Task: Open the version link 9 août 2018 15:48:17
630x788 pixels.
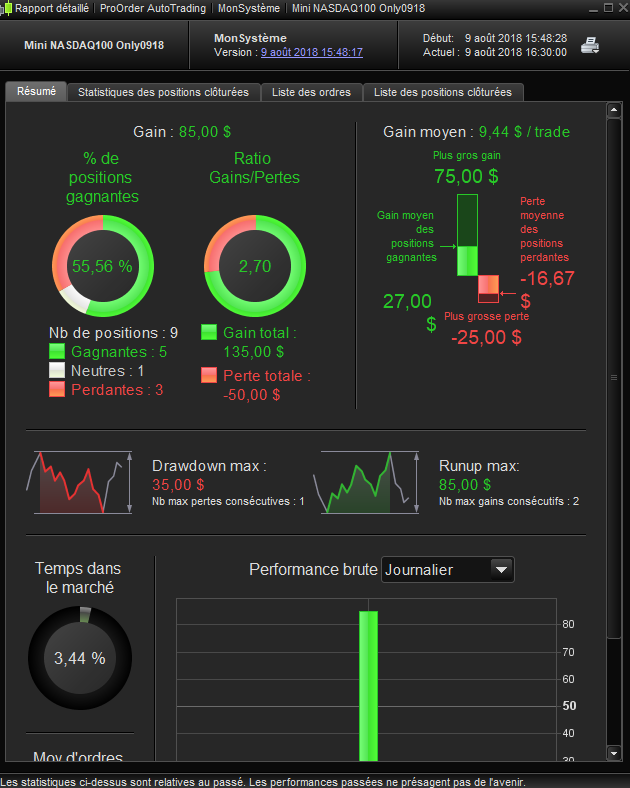Action: click(x=311, y=52)
